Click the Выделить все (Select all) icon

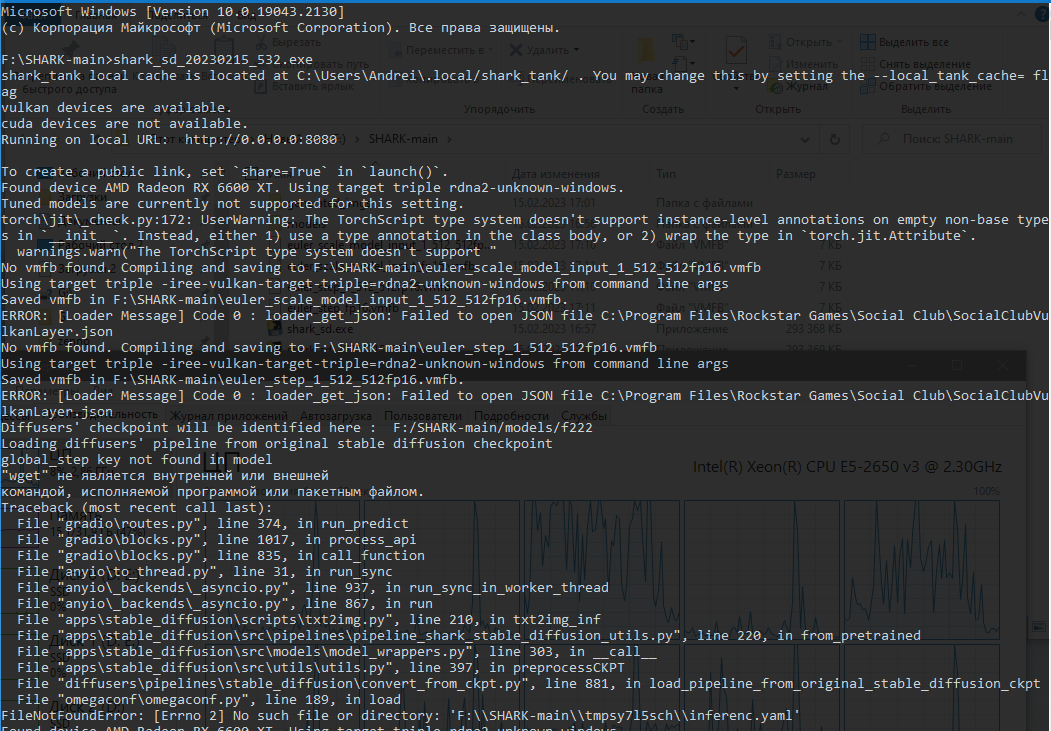867,42
